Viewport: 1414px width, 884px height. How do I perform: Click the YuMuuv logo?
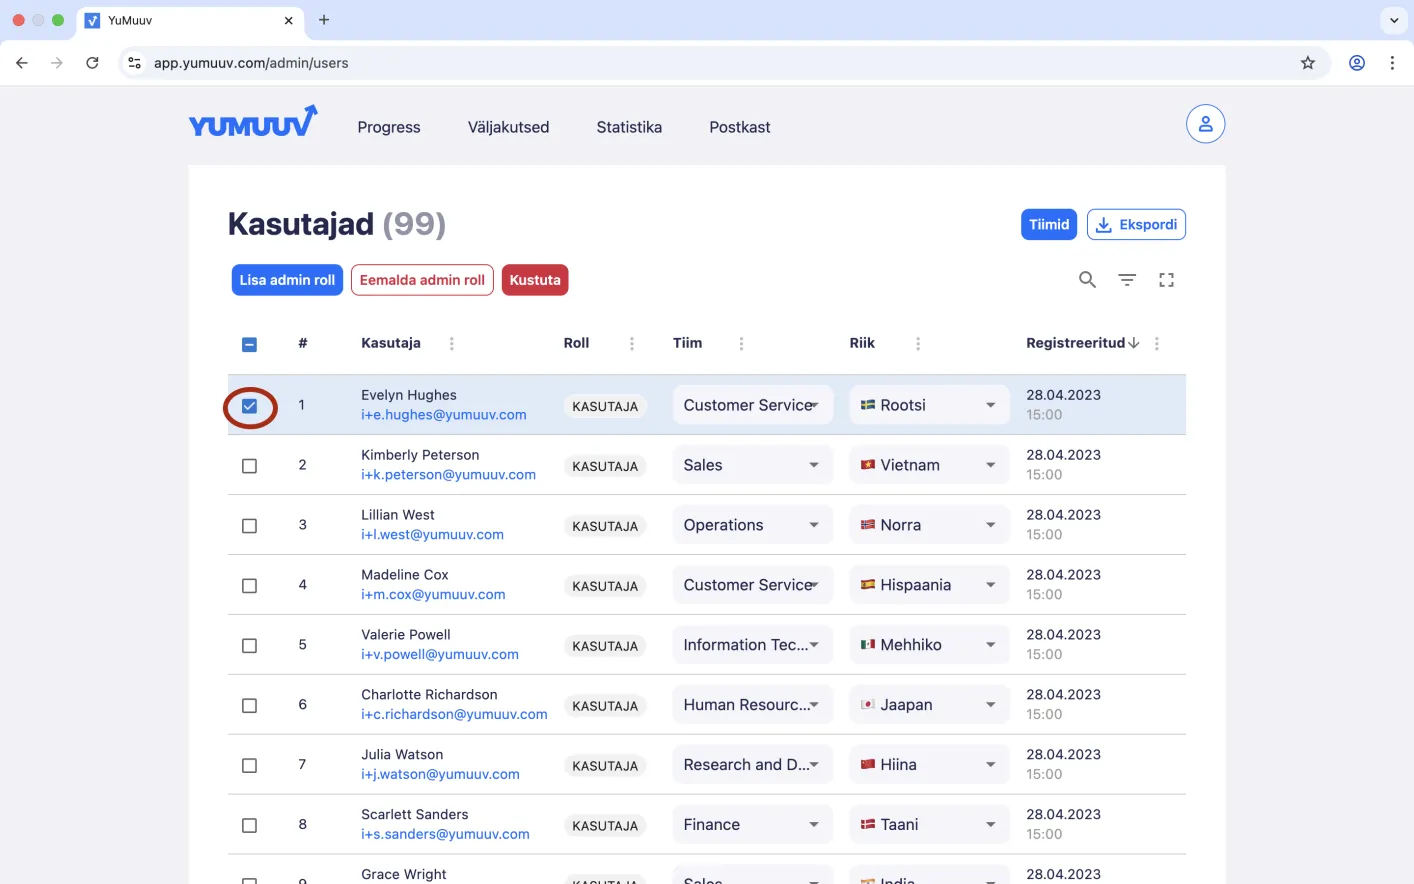253,122
